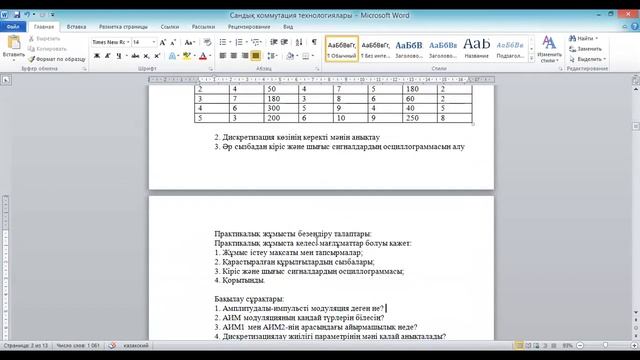
Task: Open the borders dropdown in the Абзац group
Action: (x=313, y=56)
